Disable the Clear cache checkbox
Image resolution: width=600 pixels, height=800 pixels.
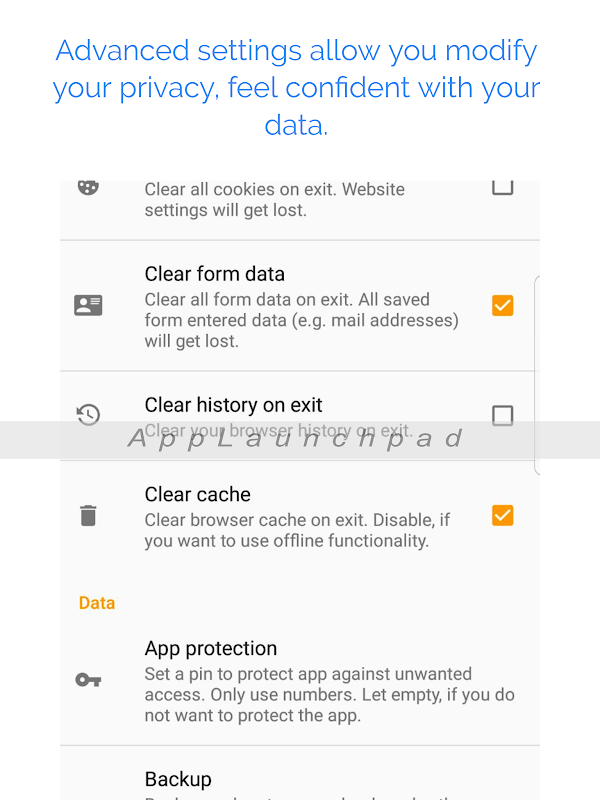point(502,516)
